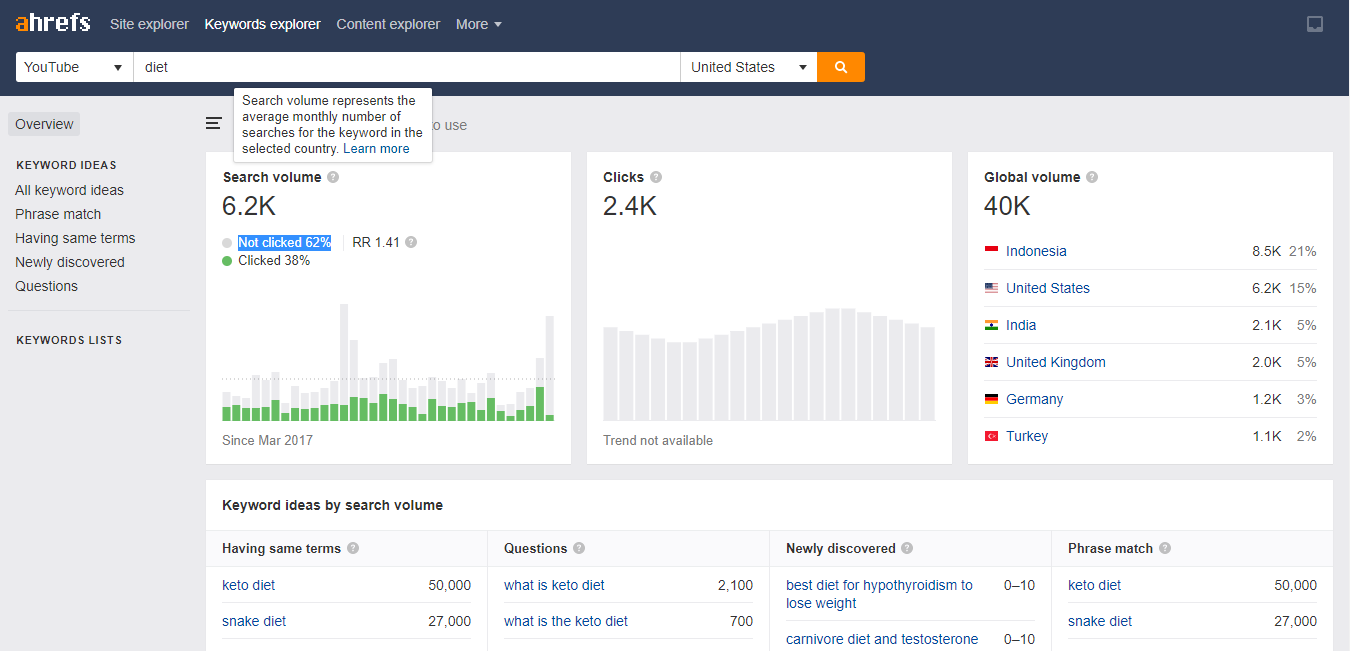This screenshot has height=651, width=1350.
Task: Click help icon beside Questions column
Action: [579, 548]
